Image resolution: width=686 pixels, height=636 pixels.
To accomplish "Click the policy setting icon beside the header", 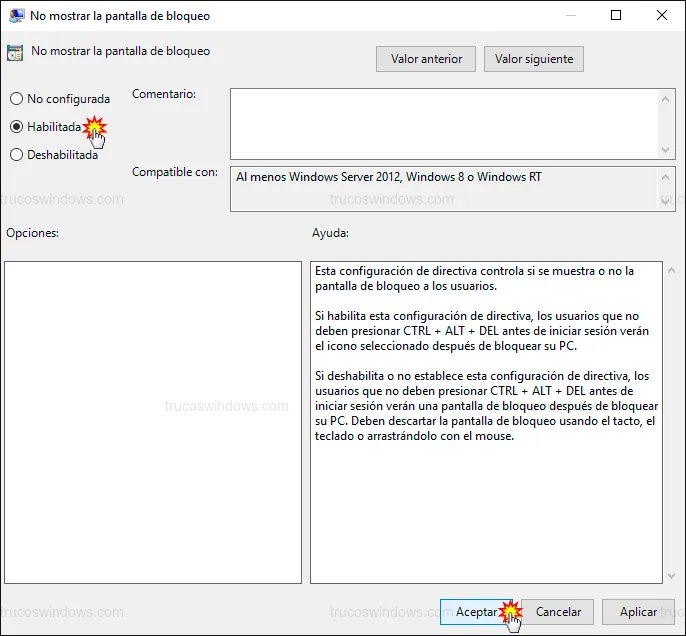I will tap(15, 53).
